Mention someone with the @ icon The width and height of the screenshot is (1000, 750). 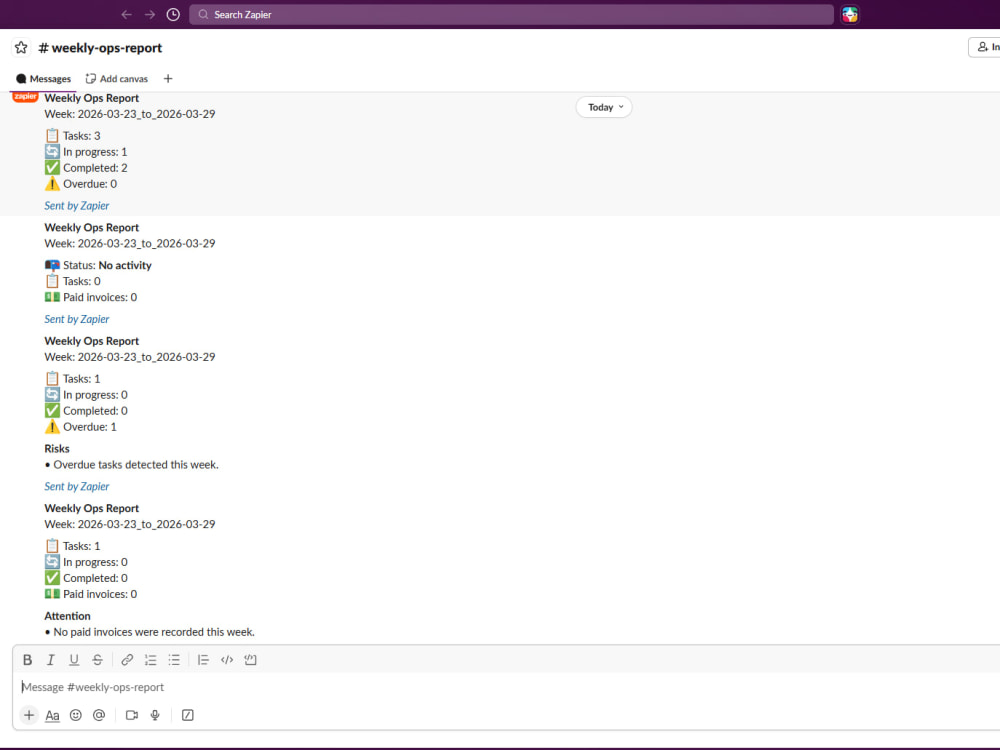[x=99, y=716]
